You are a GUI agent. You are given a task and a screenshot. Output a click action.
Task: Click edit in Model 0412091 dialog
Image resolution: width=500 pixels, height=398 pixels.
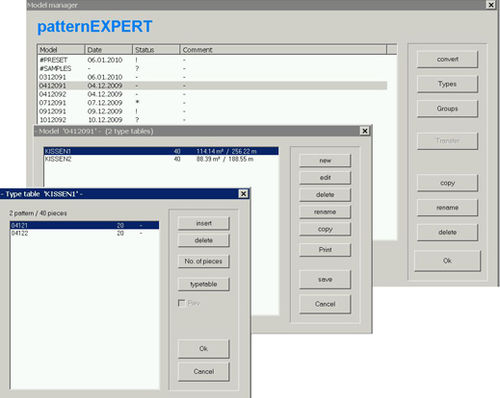click(325, 178)
